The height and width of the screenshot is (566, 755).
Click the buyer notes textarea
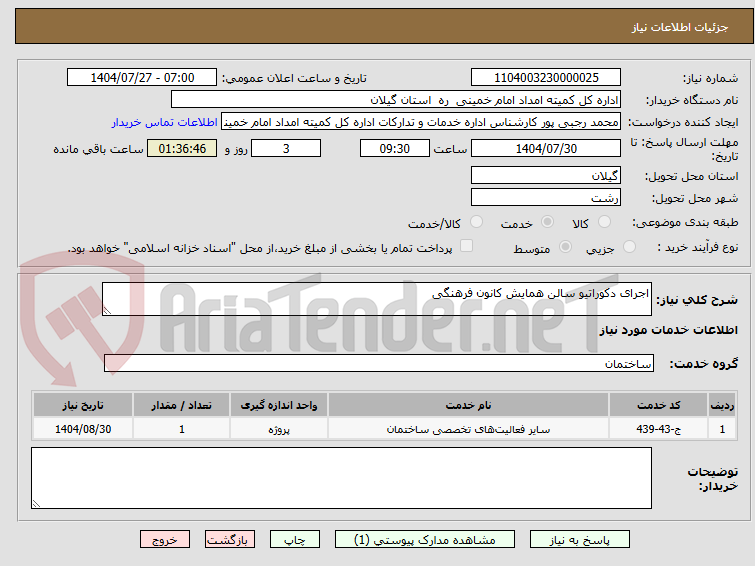[341, 478]
